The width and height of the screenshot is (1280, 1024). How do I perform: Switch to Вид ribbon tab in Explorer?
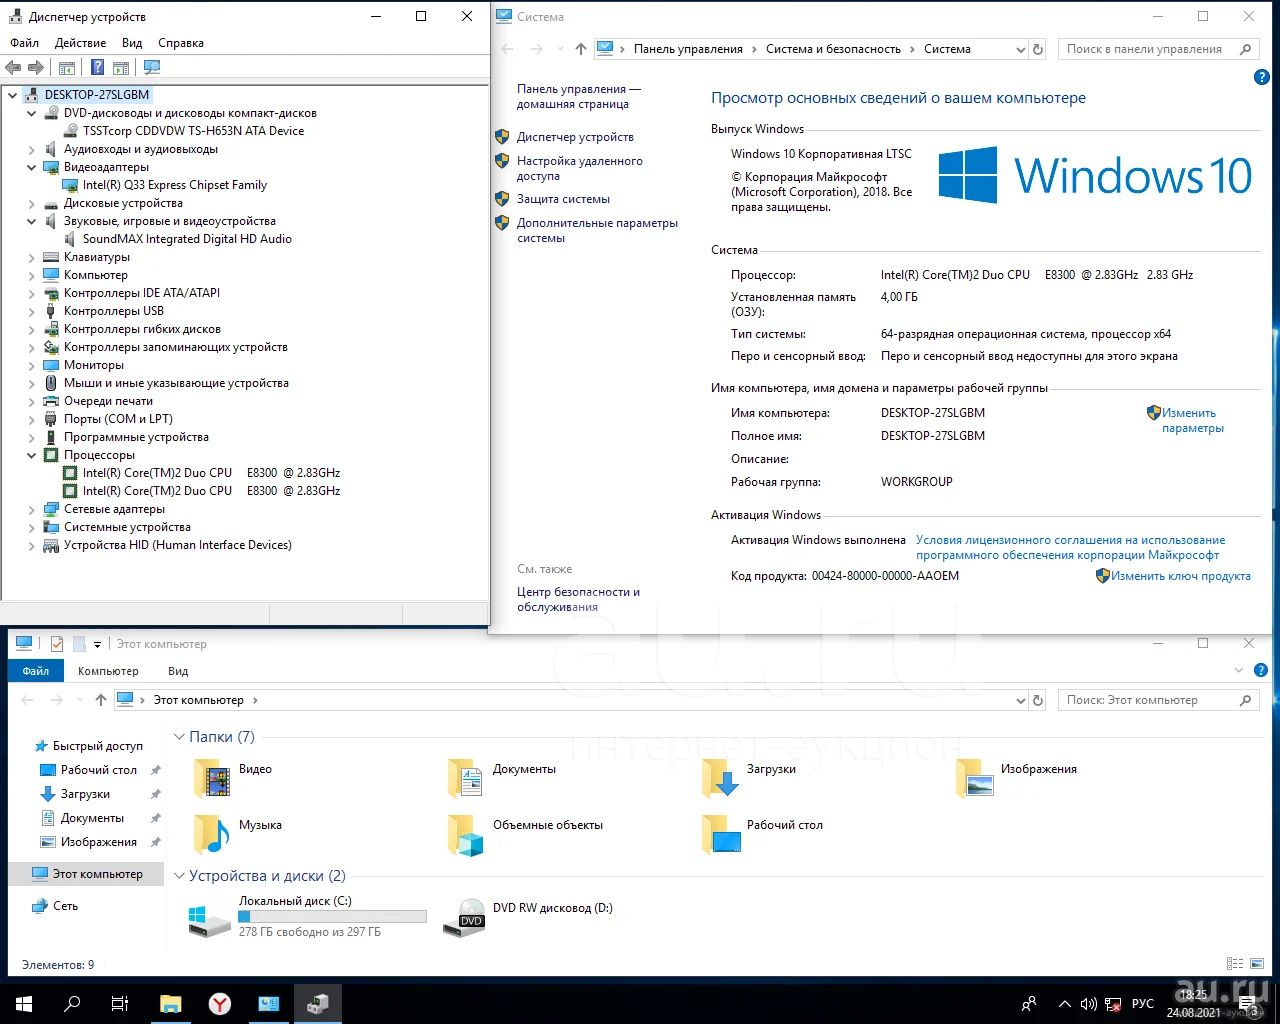point(178,671)
